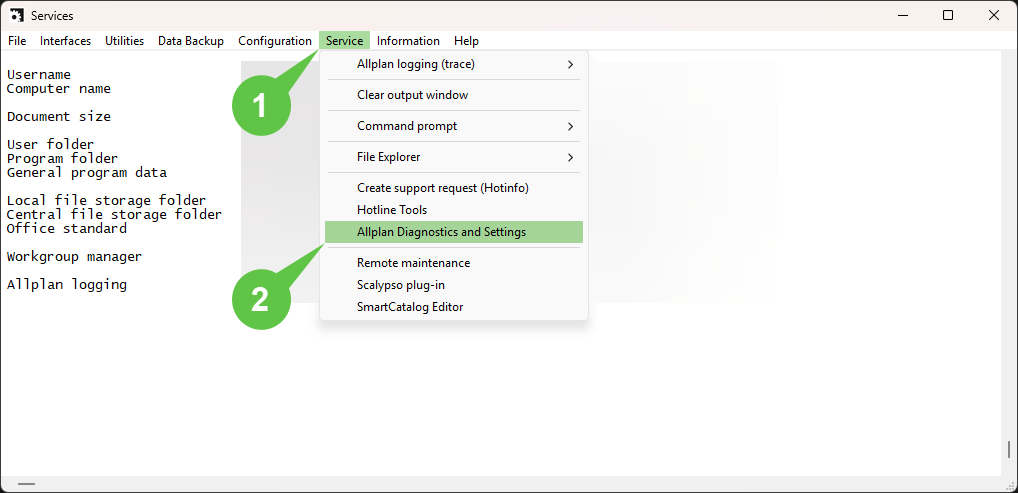
Task: Open the Utilities menu
Action: tap(124, 41)
